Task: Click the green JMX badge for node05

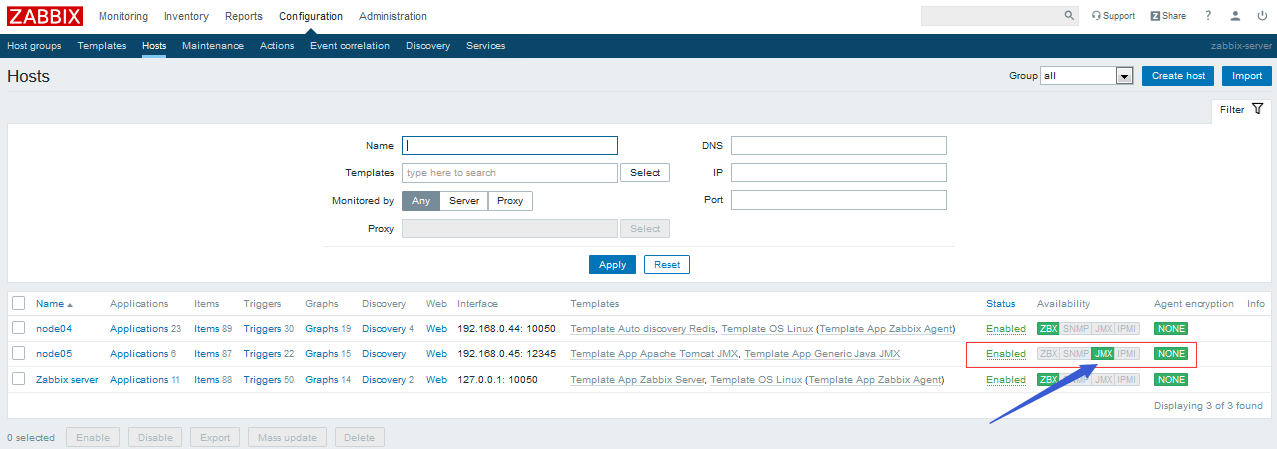Action: click(x=1103, y=354)
